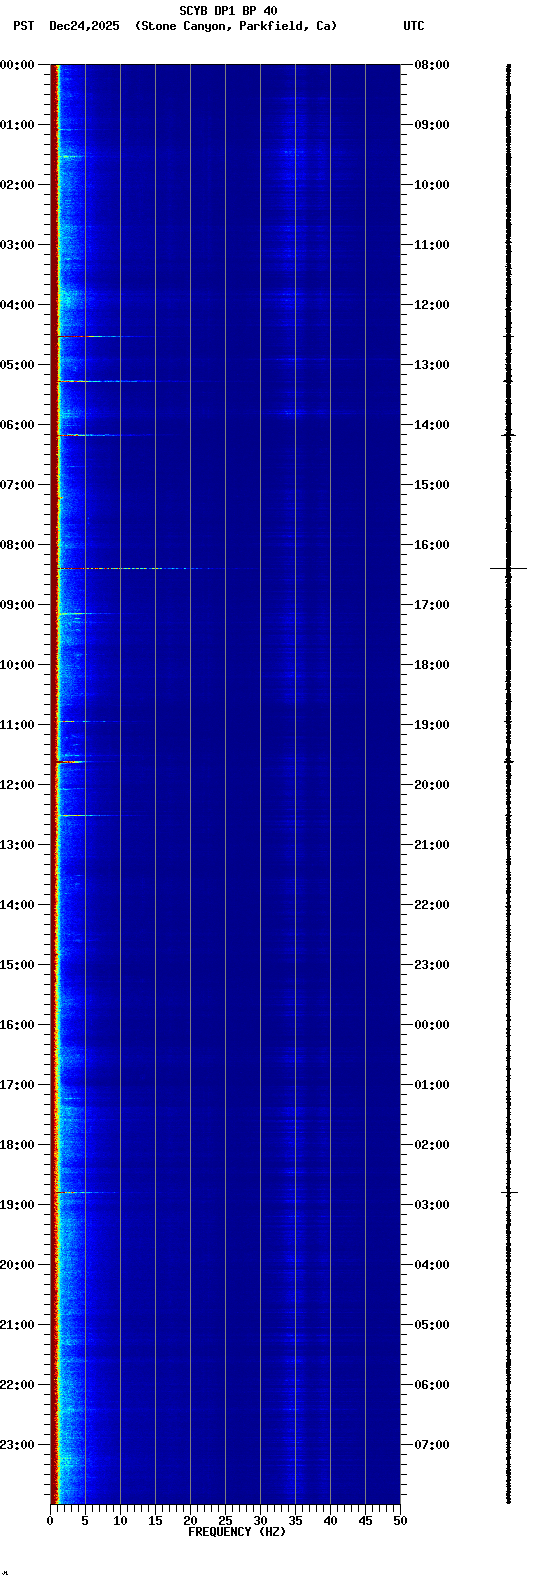Image resolution: width=552 pixels, height=1584 pixels.
Task: Click the UTC '00:00' time label
Action: click(x=432, y=1025)
